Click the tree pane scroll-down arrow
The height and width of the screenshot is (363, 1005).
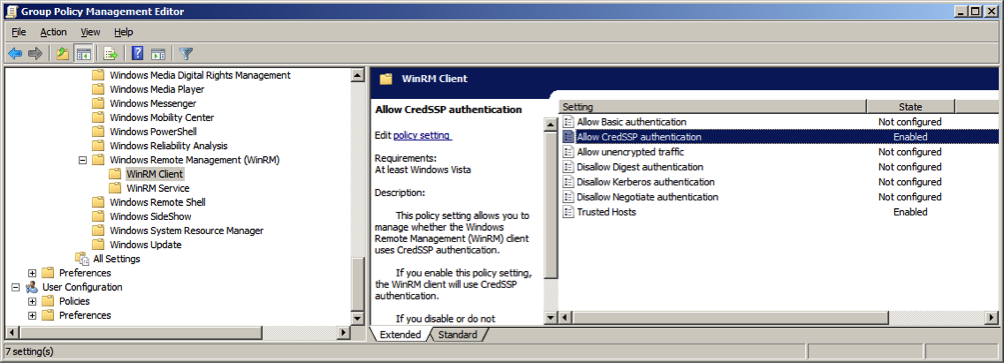[358, 319]
